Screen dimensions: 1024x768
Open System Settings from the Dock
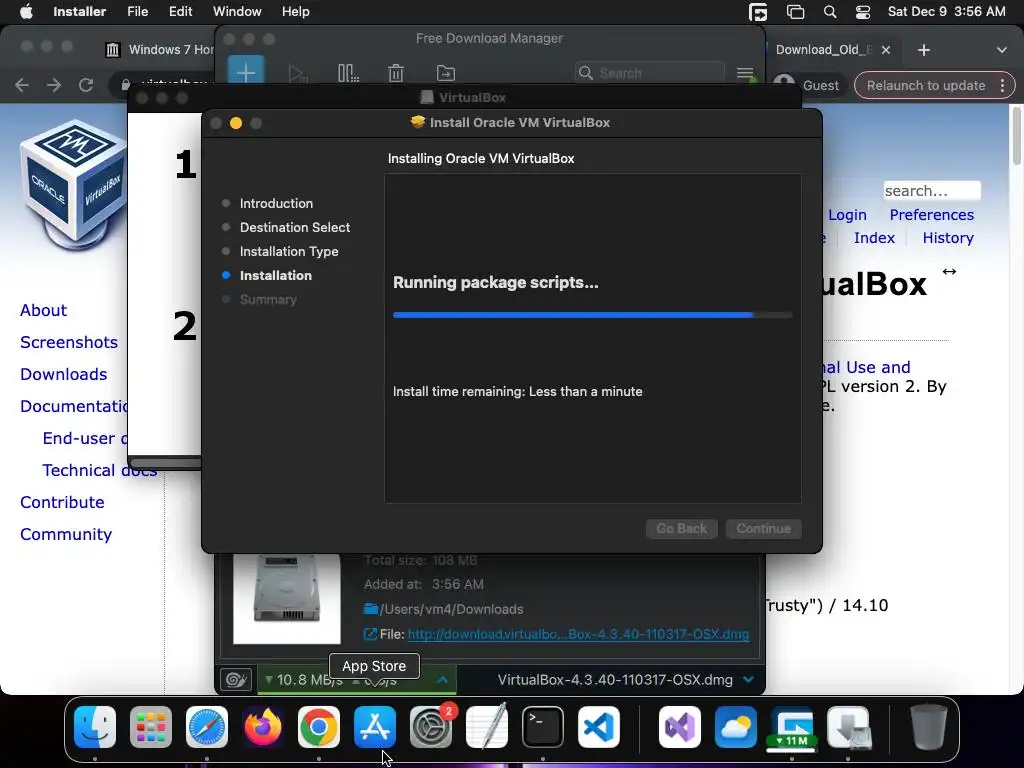(431, 727)
